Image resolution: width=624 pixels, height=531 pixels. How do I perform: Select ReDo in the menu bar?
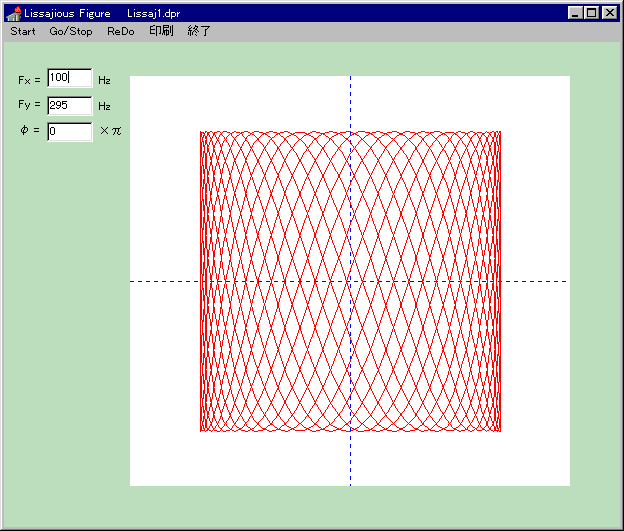[x=120, y=31]
